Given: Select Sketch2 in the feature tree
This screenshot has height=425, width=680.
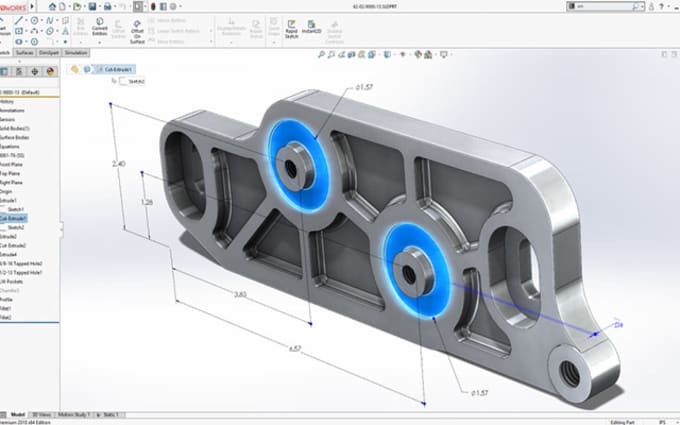Looking at the screenshot, I should (16, 228).
